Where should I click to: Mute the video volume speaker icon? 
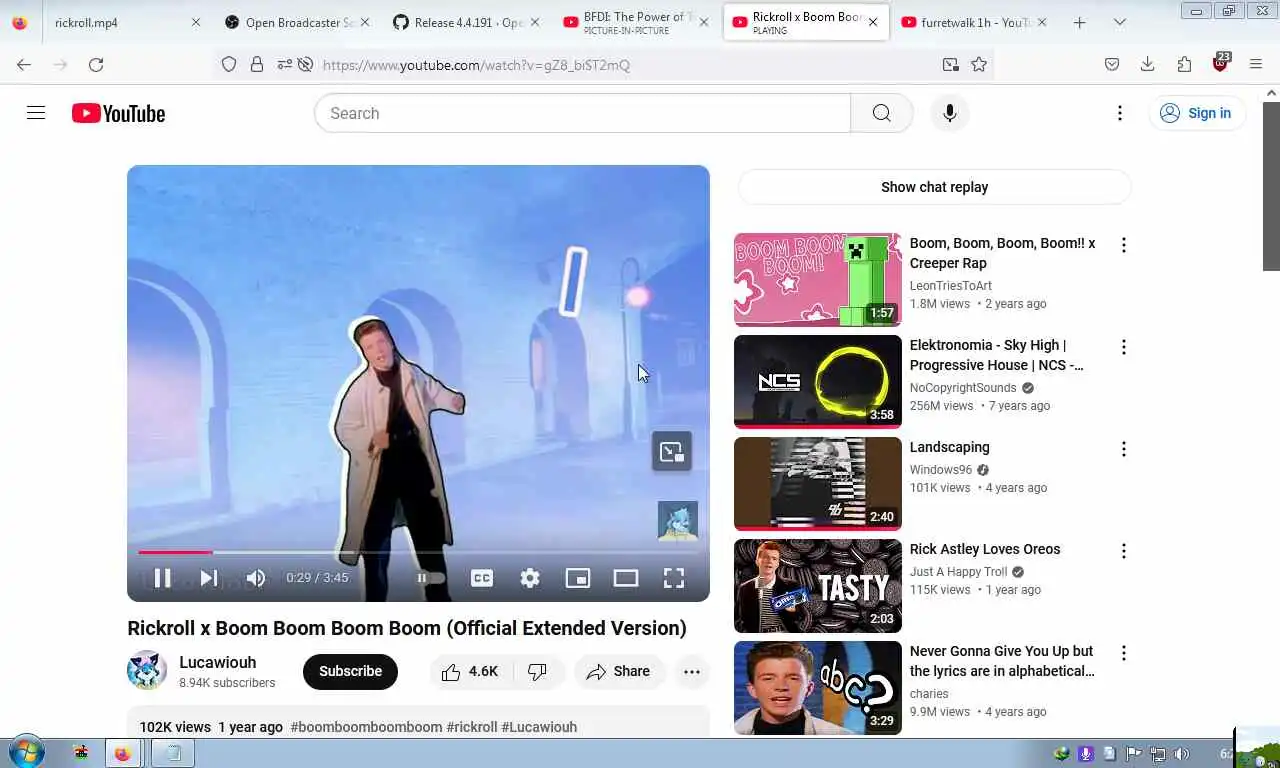[256, 578]
